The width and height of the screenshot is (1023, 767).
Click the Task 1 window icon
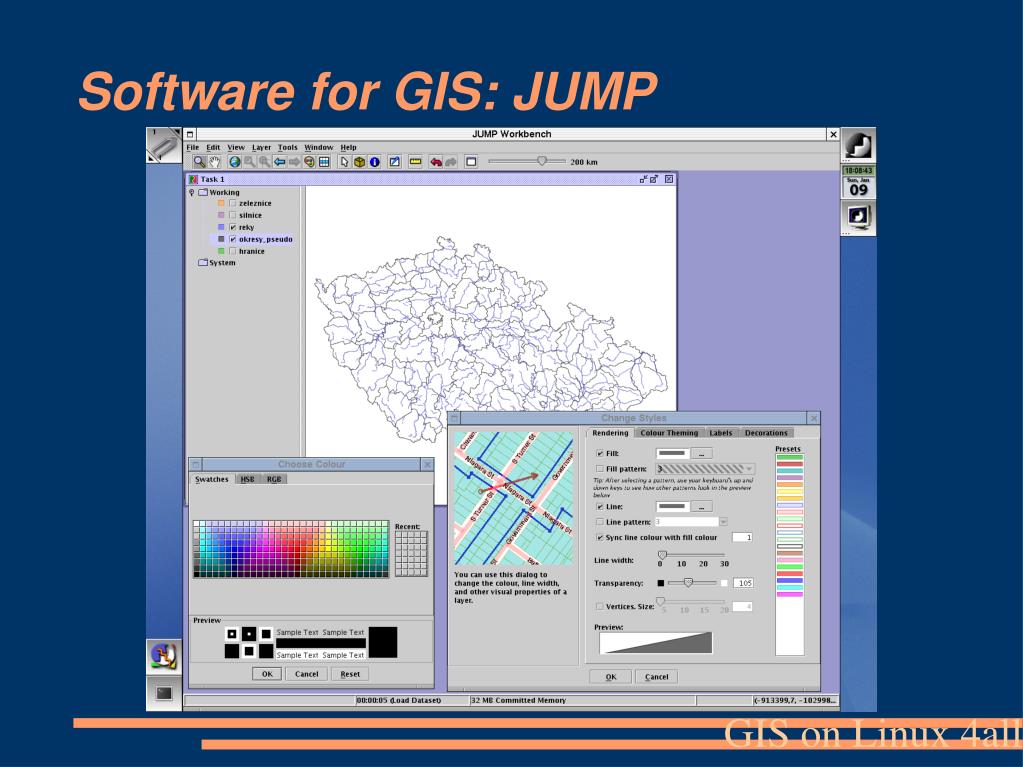tap(193, 179)
